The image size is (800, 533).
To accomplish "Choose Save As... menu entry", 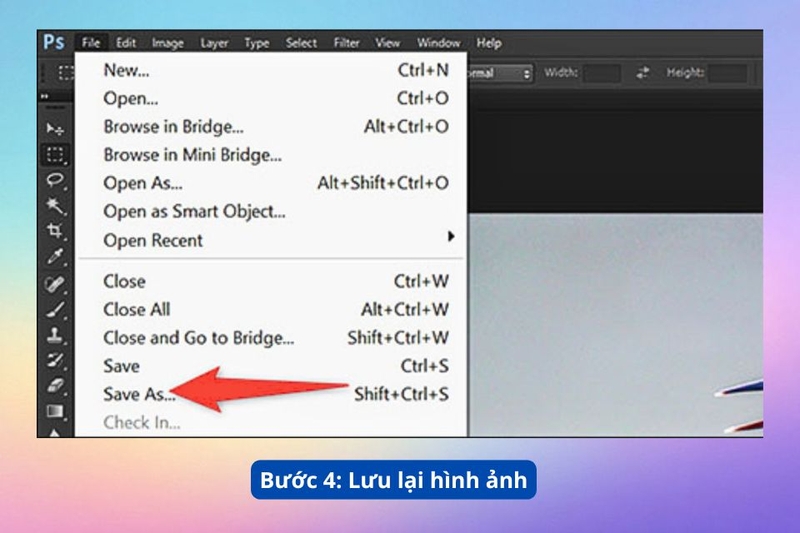I will (271, 394).
